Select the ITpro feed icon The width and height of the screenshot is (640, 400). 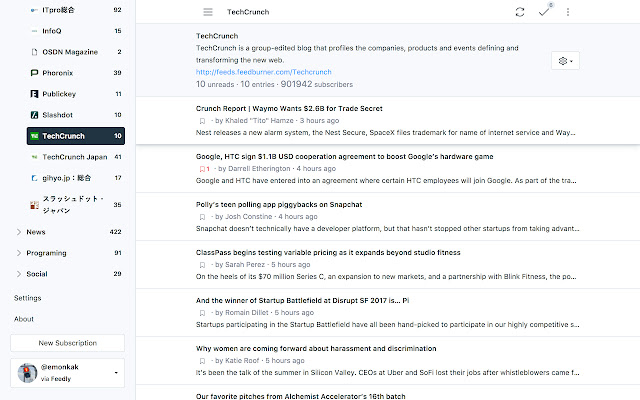(x=34, y=10)
